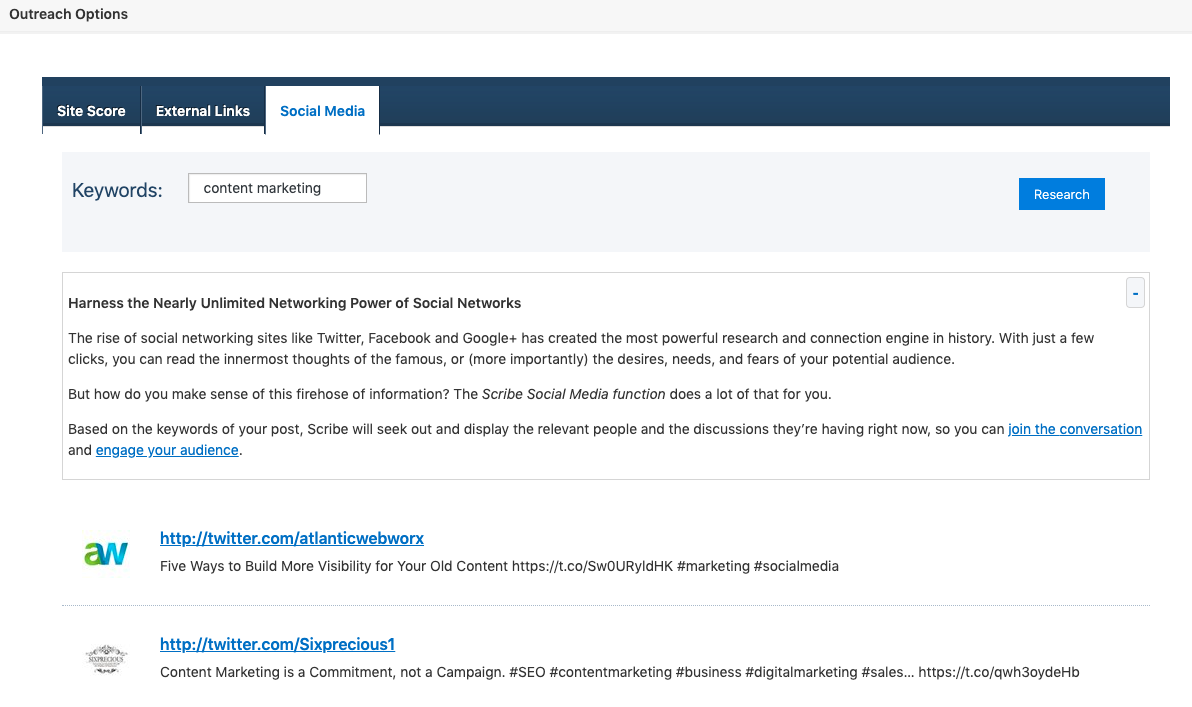Click the Sixprecious1 profile avatar
Viewport: 1192px width, 707px height.
106,658
